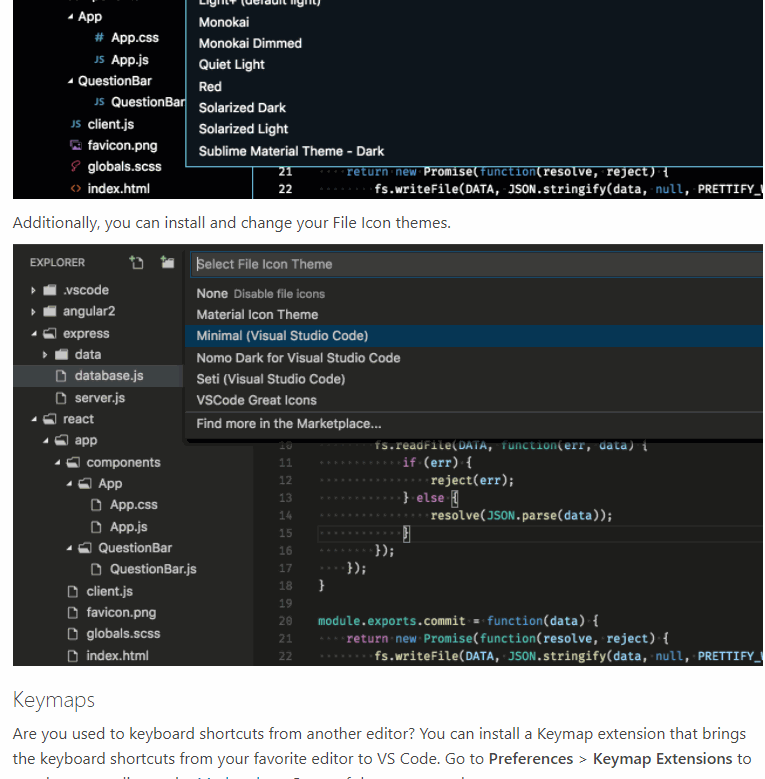Click the EXPLORER panel title
Image resolution: width=765 pixels, height=779 pixels.
click(x=57, y=262)
